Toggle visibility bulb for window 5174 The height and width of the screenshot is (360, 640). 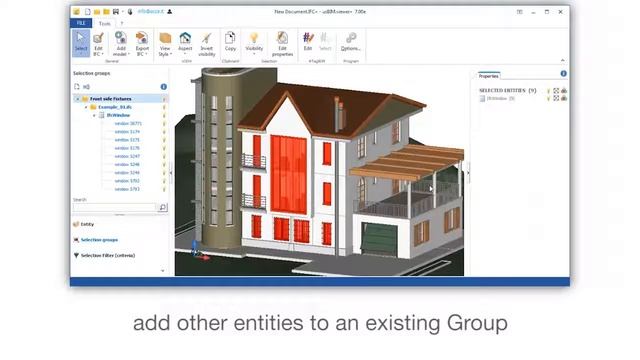point(164,131)
